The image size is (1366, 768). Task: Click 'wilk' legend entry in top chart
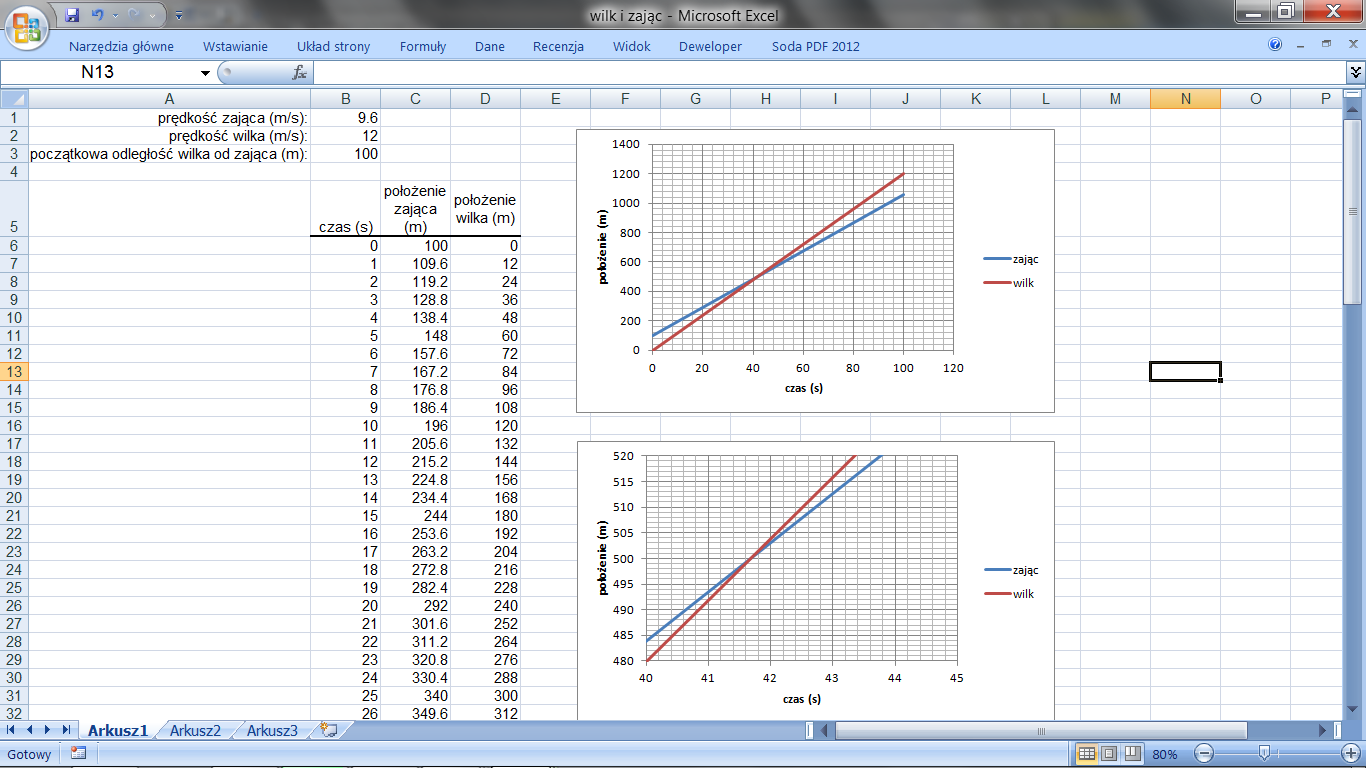1008,283
